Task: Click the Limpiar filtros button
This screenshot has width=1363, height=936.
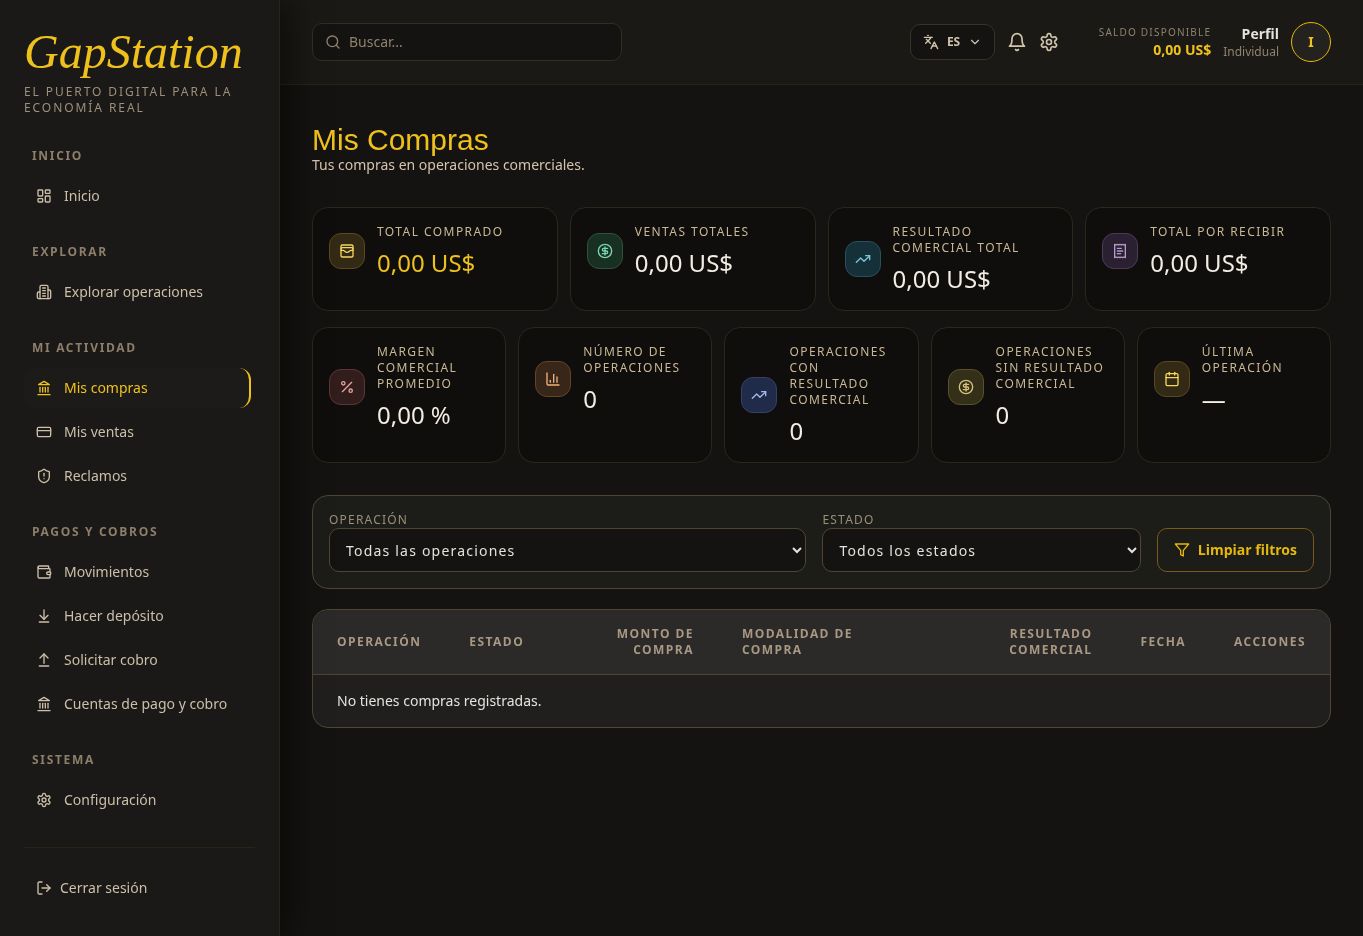Action: [x=1235, y=550]
